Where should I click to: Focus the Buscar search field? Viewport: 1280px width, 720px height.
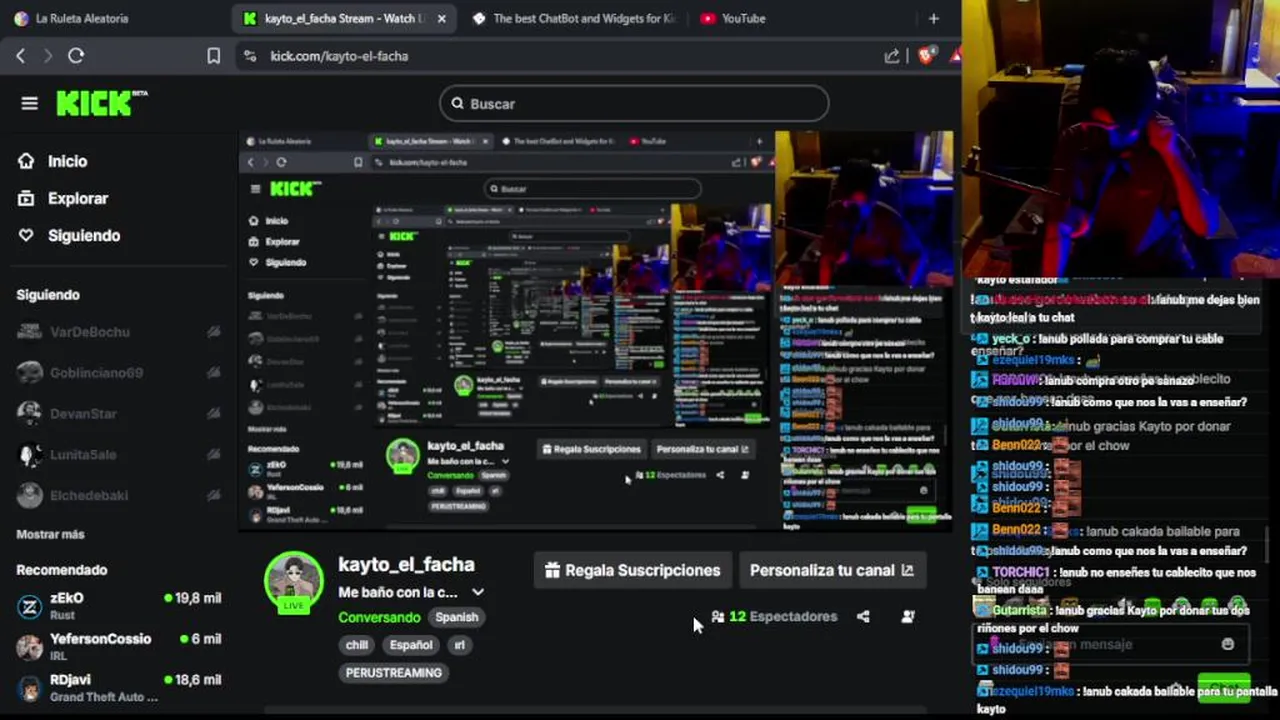(x=634, y=103)
